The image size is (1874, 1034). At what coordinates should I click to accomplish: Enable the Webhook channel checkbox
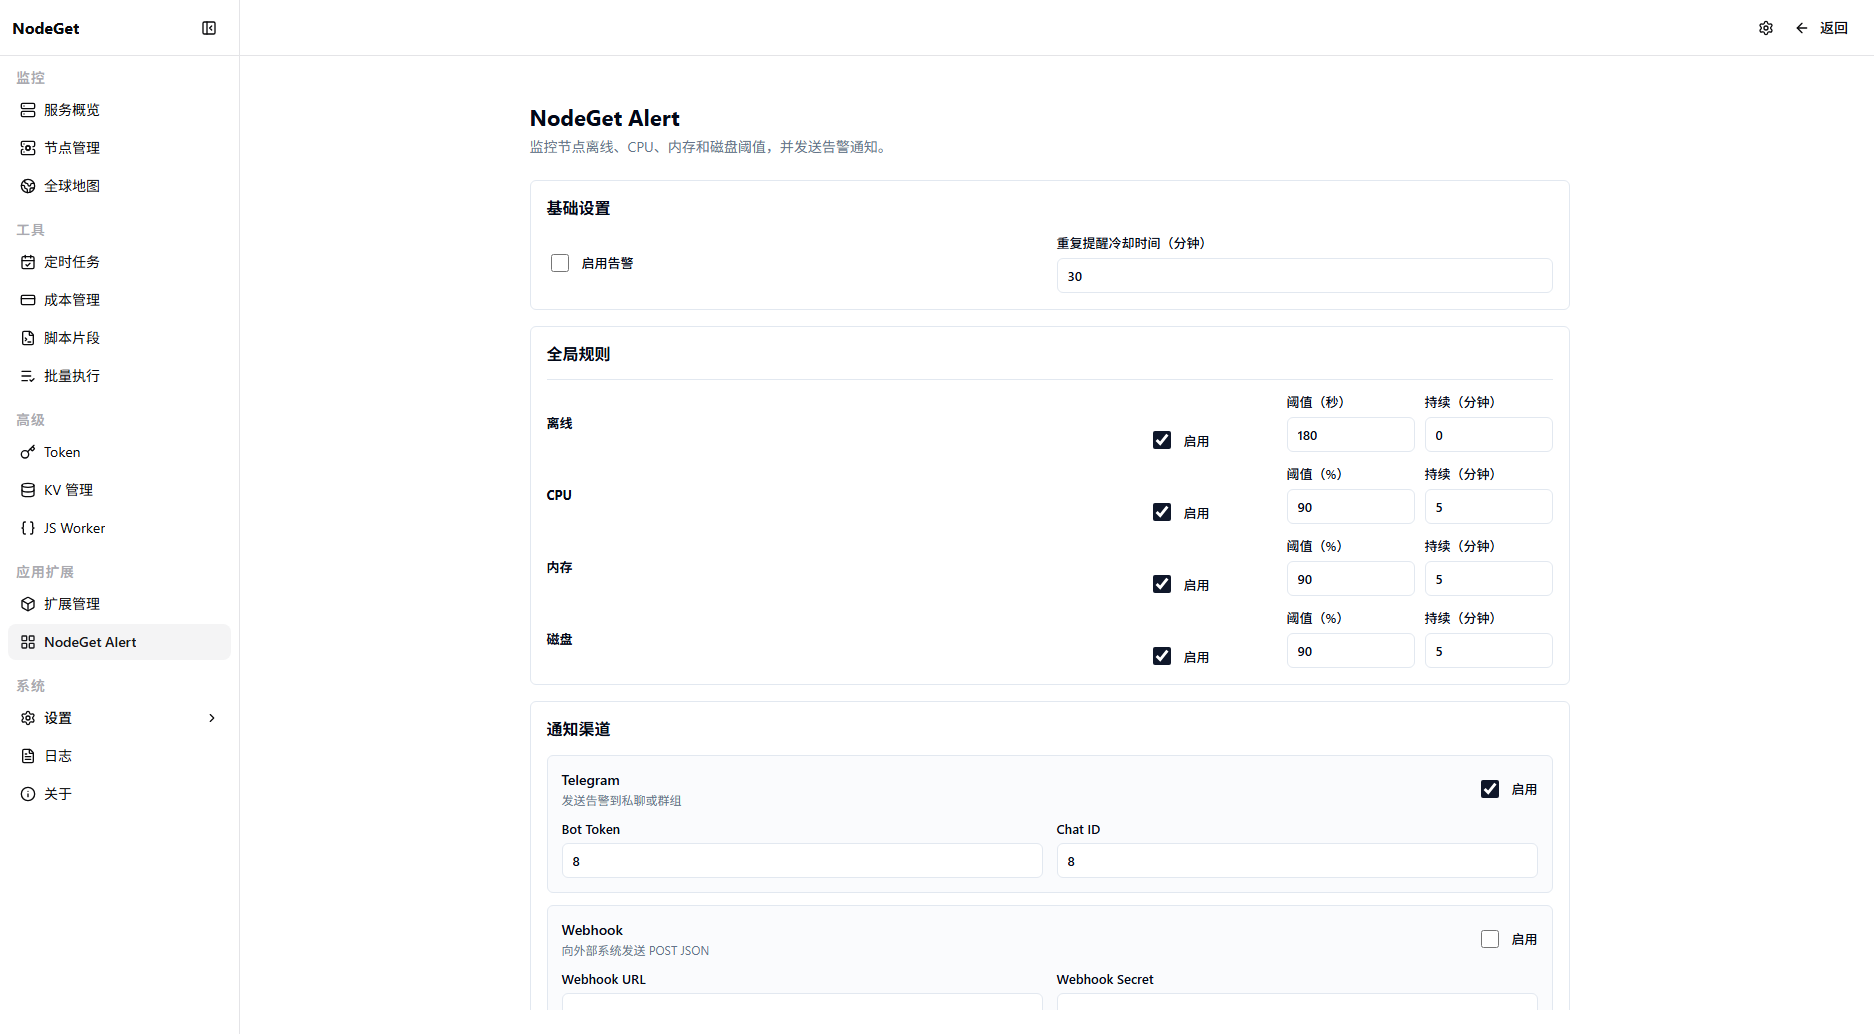(x=1490, y=939)
